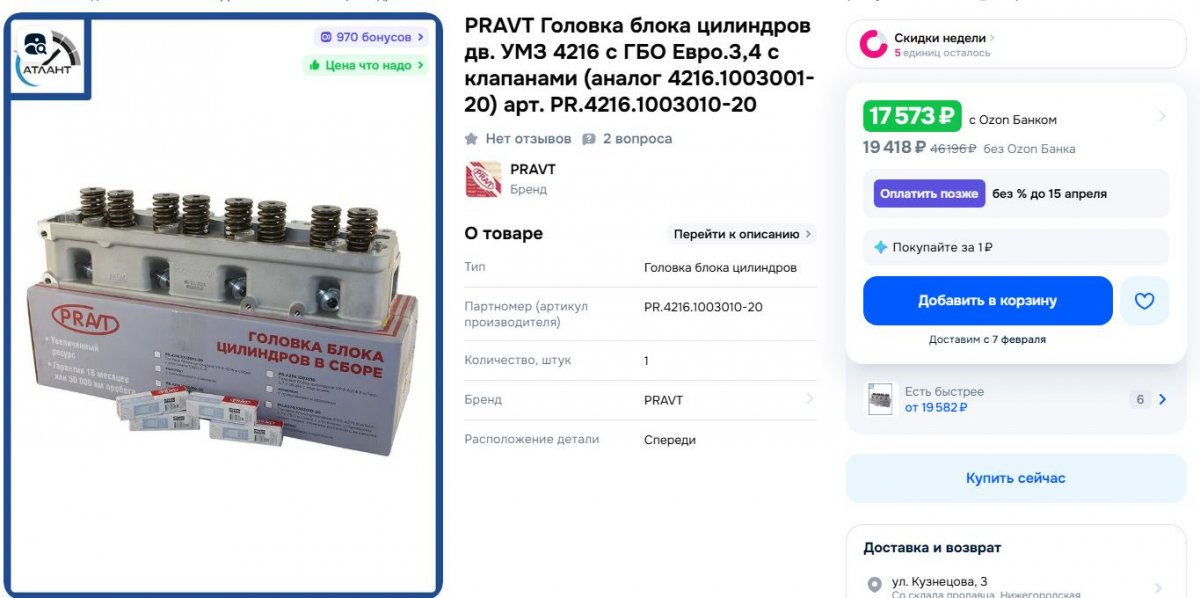The height and width of the screenshot is (598, 1200).
Task: Click the location pin near ул. Кузнецова
Action: (875, 584)
